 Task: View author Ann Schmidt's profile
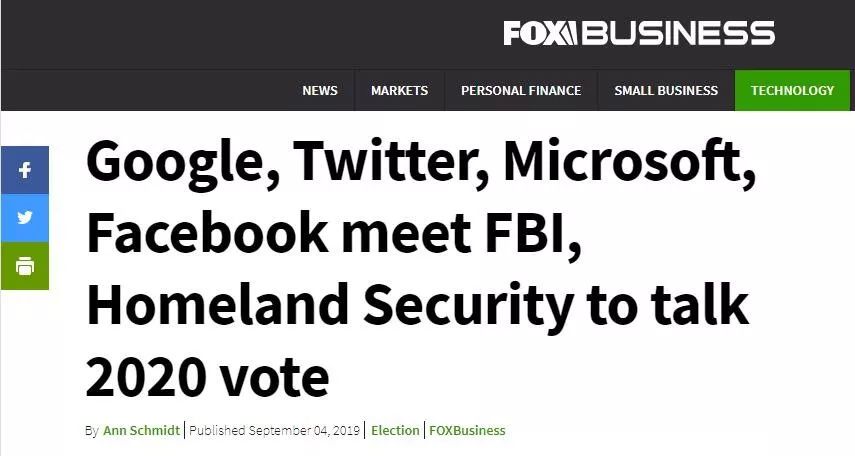click(143, 430)
